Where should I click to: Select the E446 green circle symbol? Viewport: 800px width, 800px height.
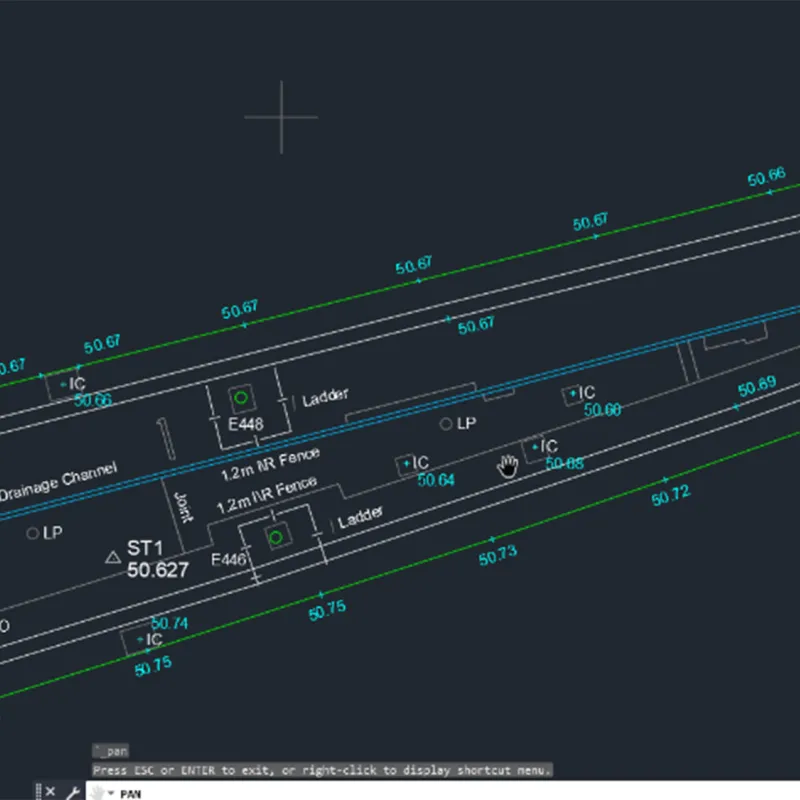coord(276,537)
